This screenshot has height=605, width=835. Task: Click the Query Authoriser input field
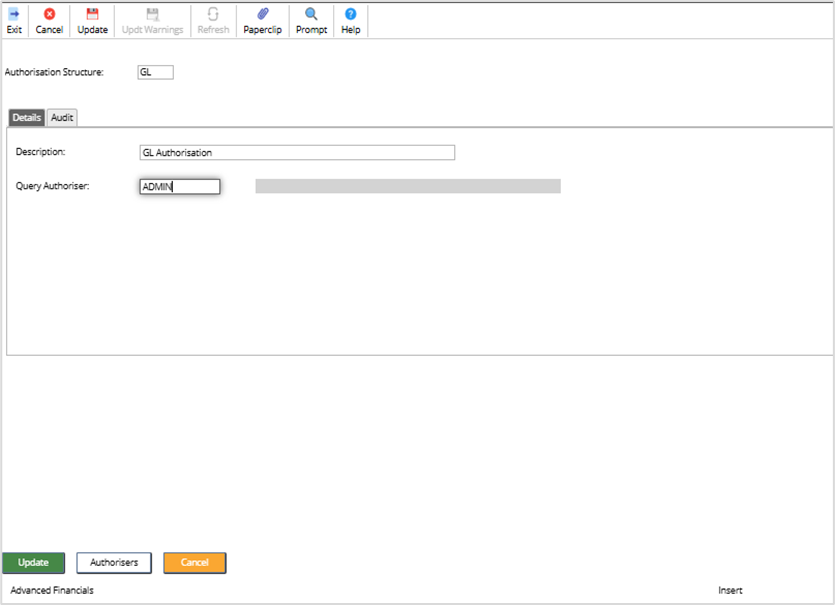(180, 186)
